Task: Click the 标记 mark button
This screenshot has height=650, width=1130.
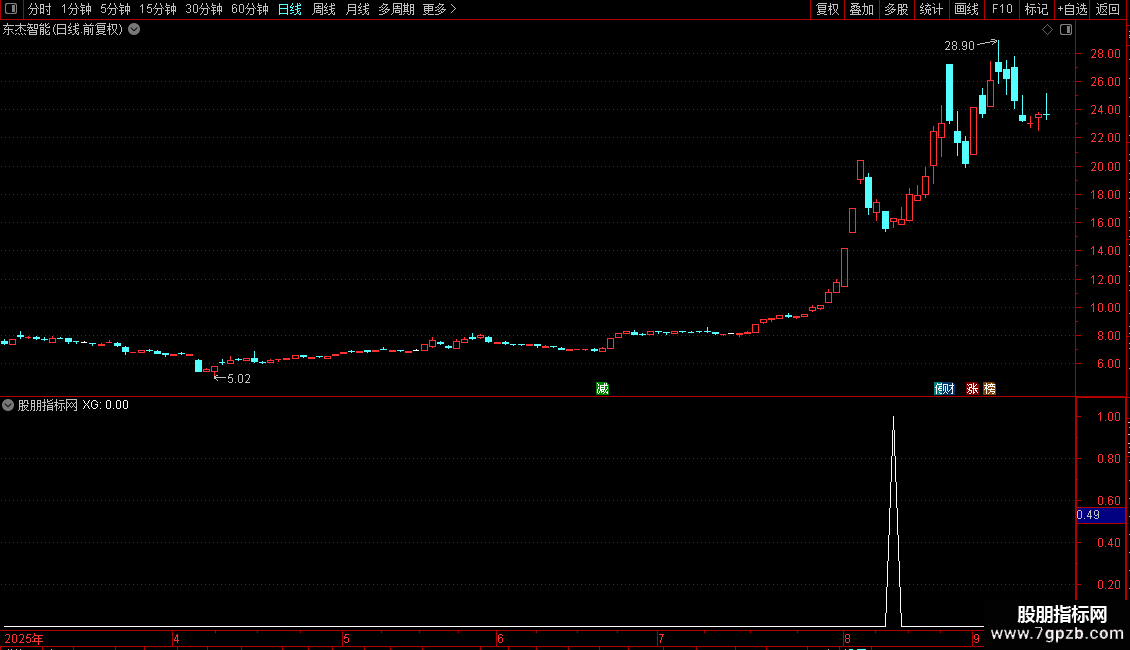Action: pos(1036,9)
